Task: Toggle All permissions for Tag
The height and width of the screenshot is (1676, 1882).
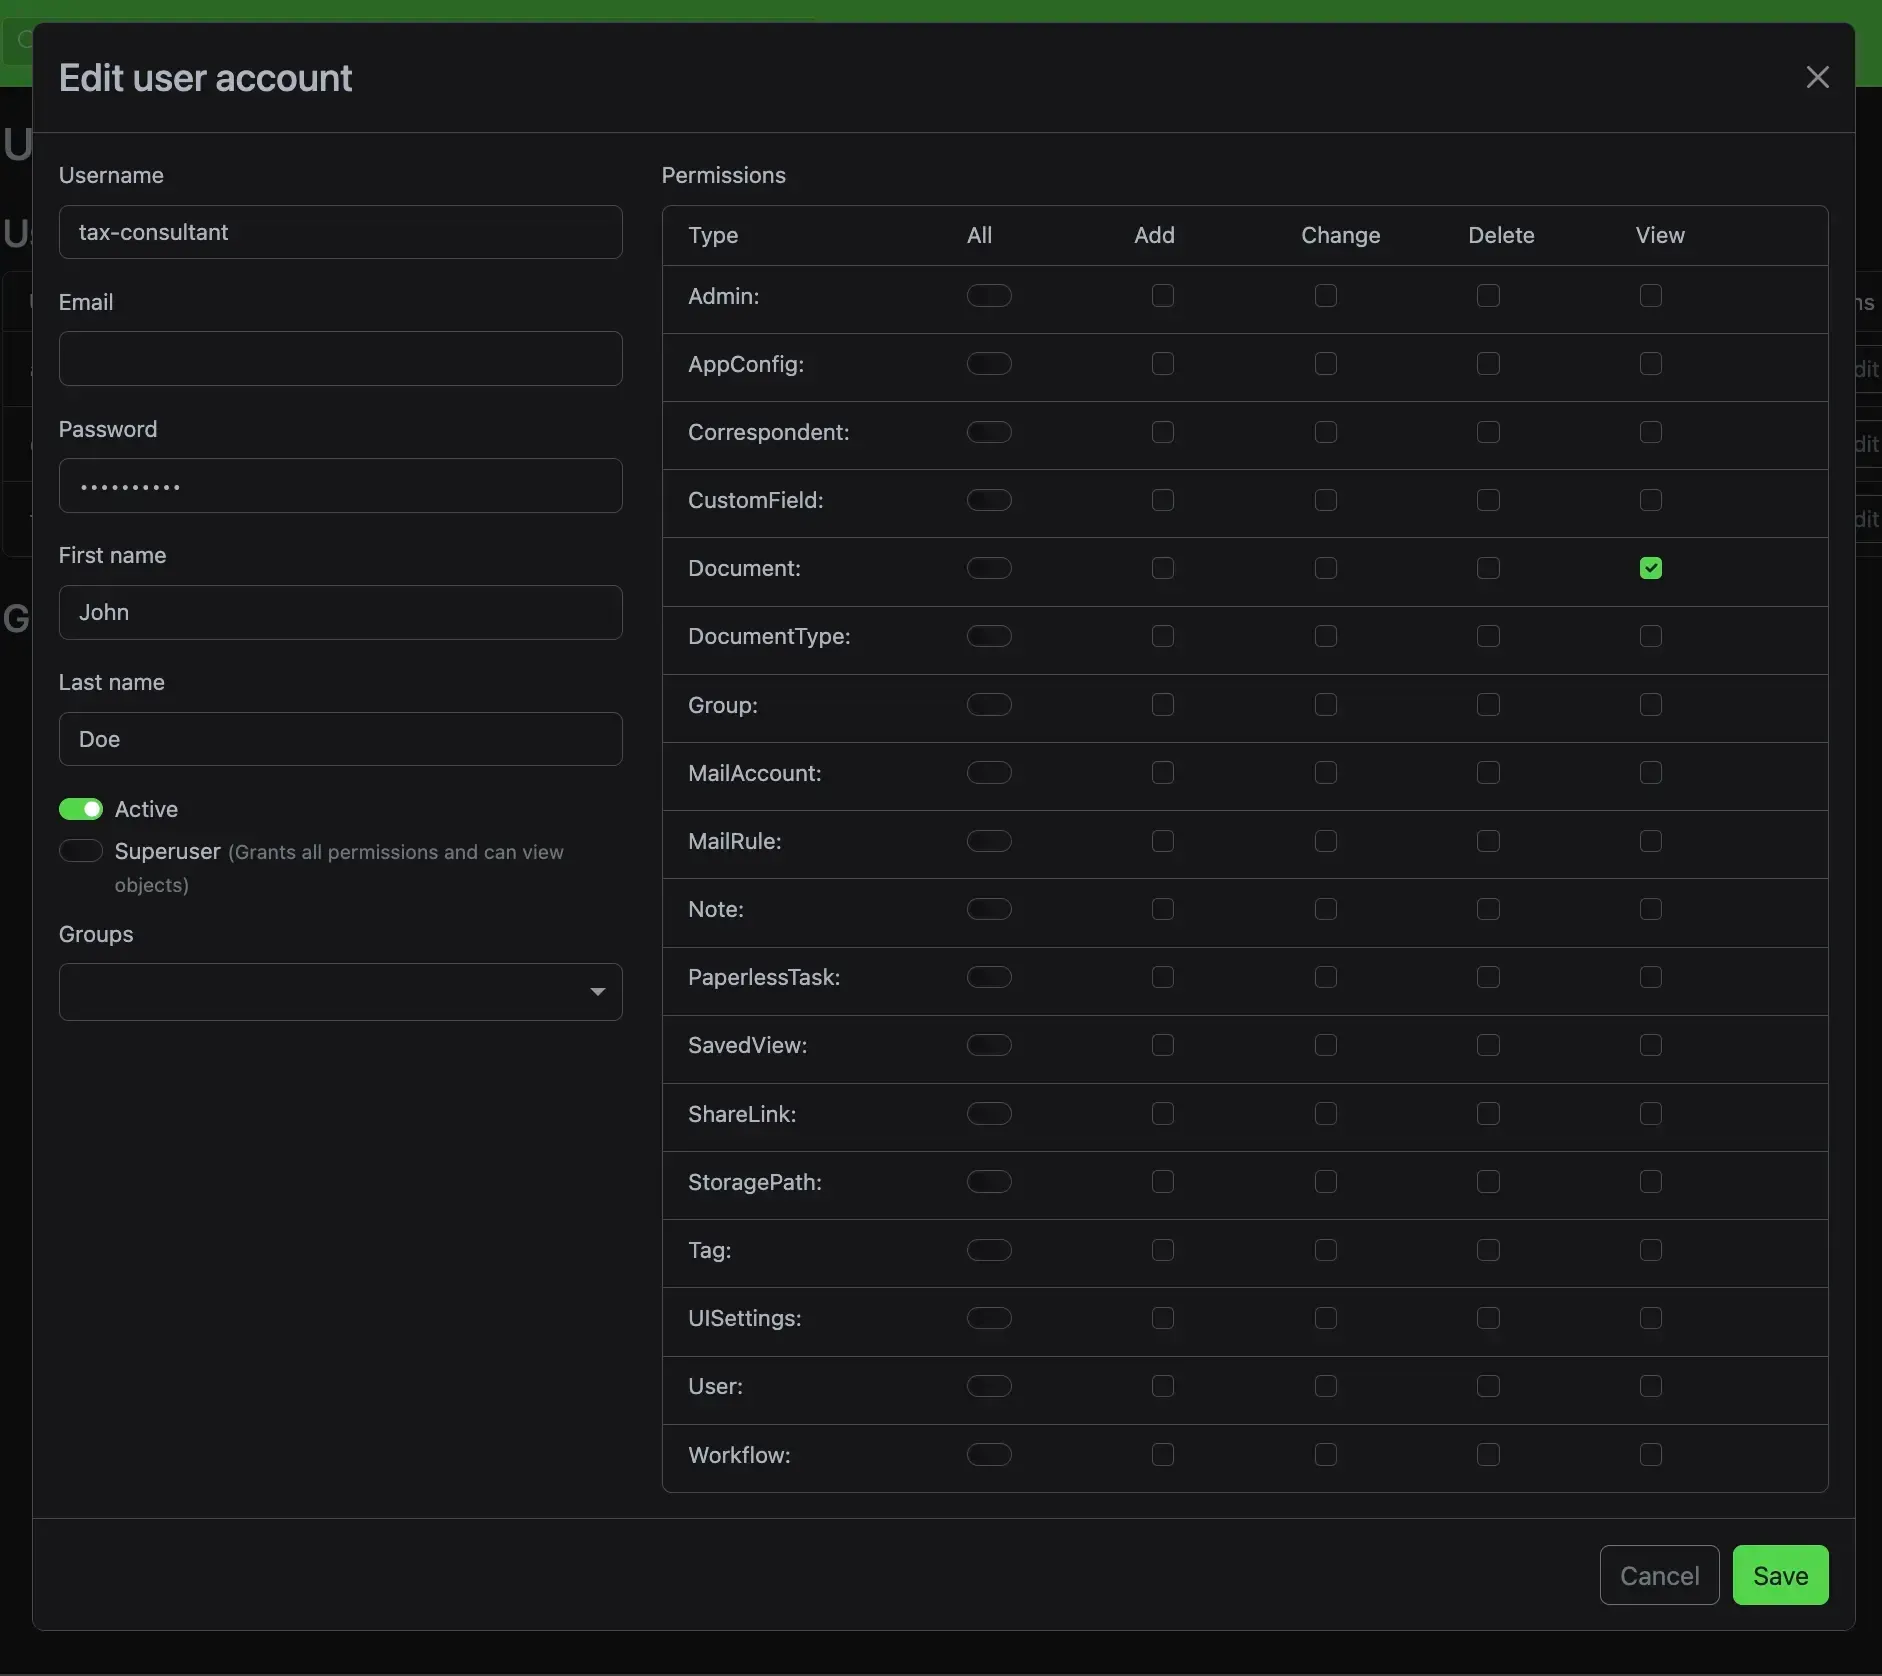Action: (989, 1250)
